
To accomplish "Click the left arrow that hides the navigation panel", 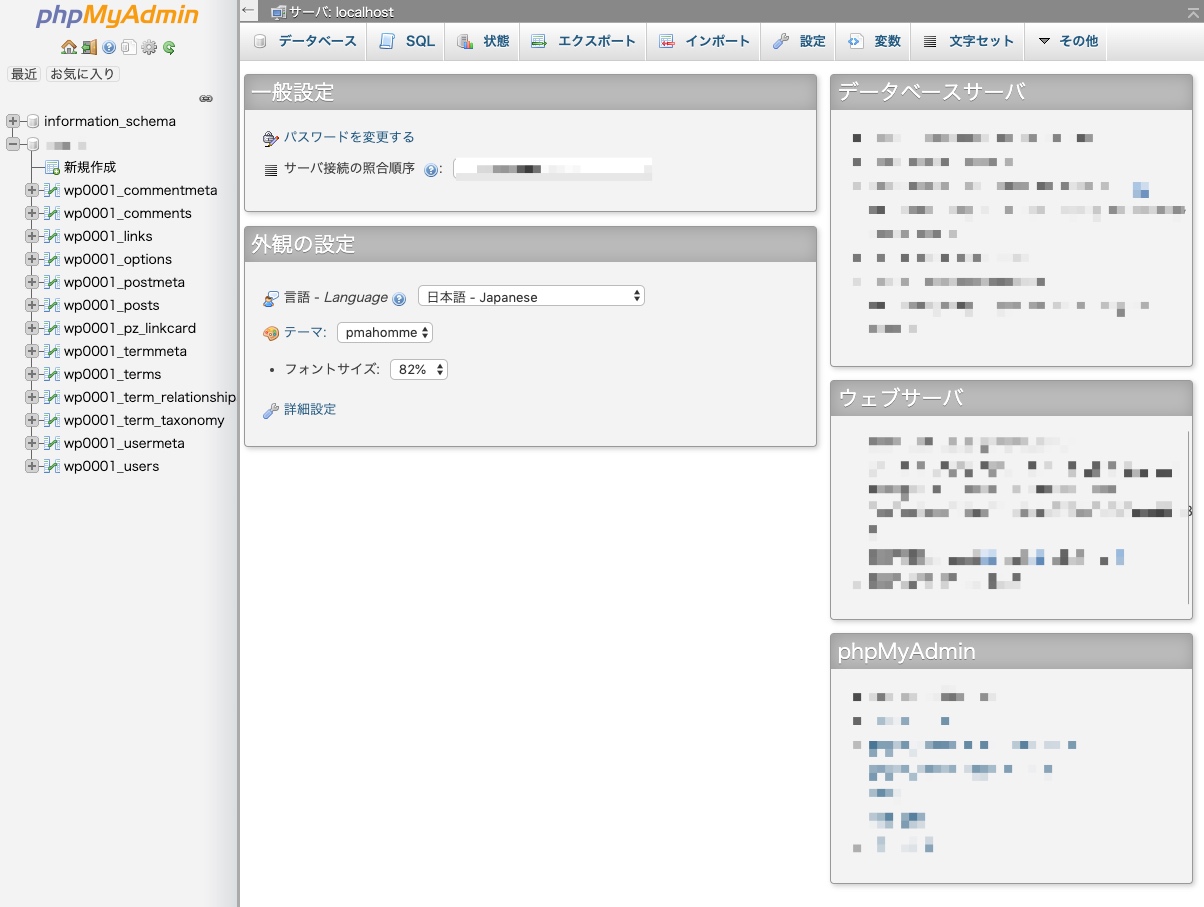I will [x=249, y=11].
